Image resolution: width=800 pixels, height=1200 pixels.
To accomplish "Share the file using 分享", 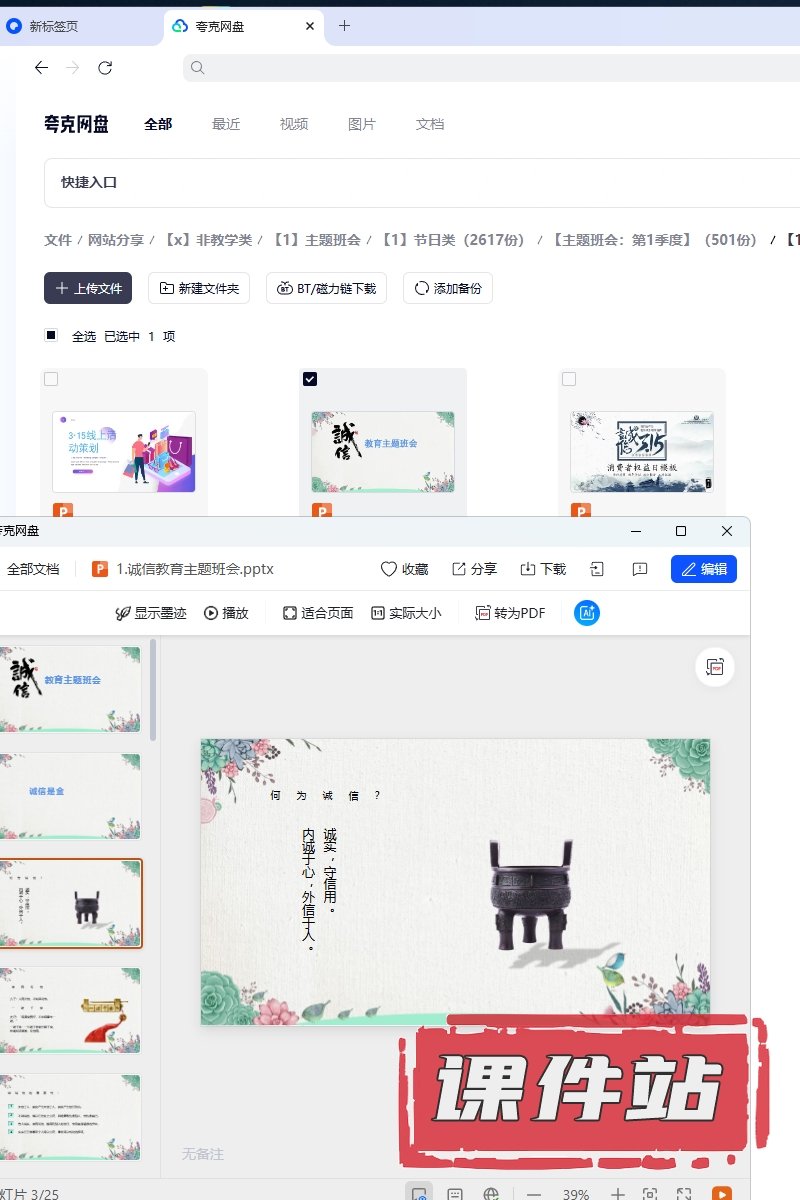I will [474, 569].
